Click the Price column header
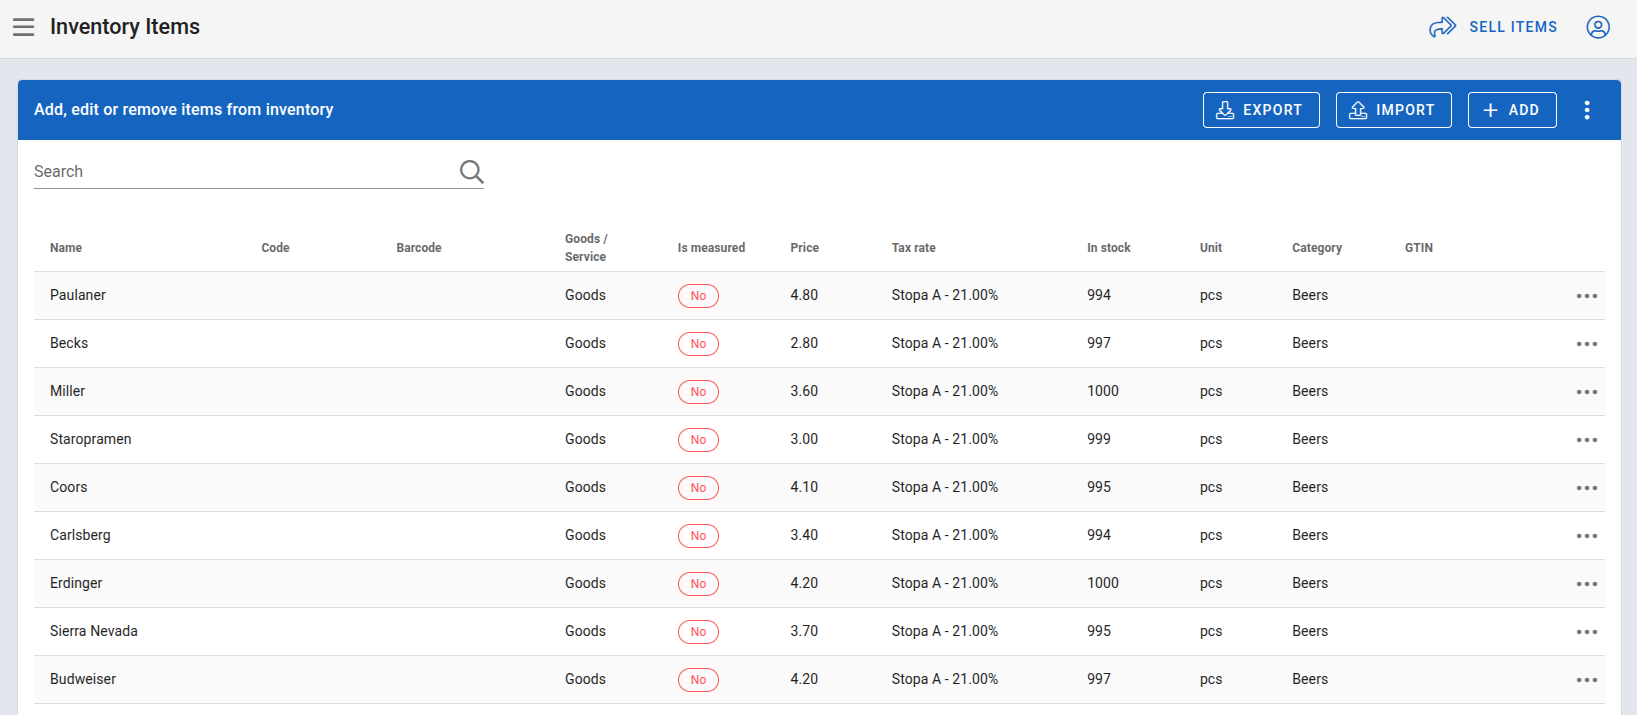The height and width of the screenshot is (715, 1637). (x=804, y=248)
